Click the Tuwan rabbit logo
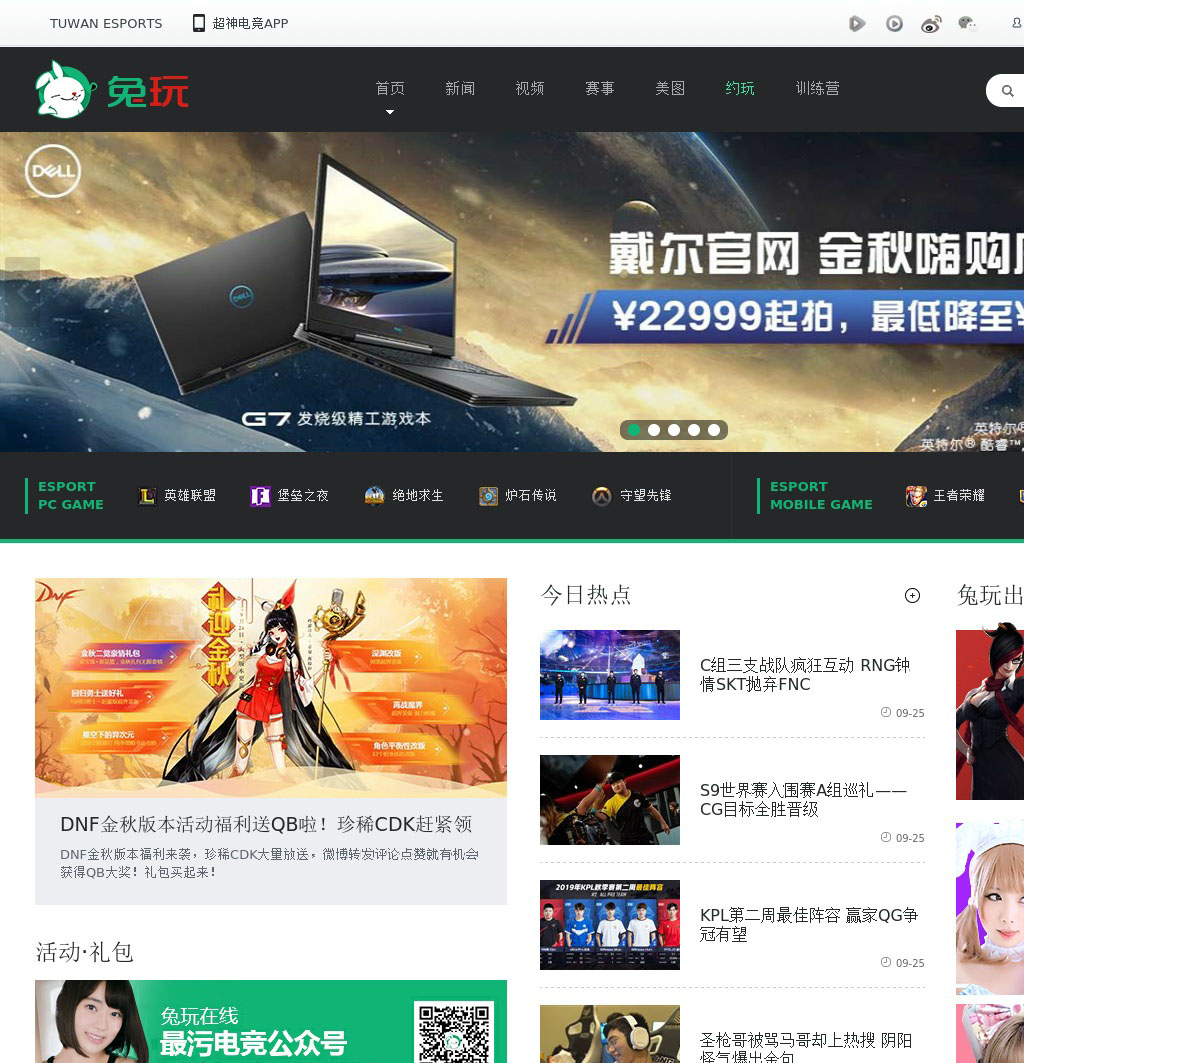This screenshot has height=1063, width=1200. pos(112,90)
